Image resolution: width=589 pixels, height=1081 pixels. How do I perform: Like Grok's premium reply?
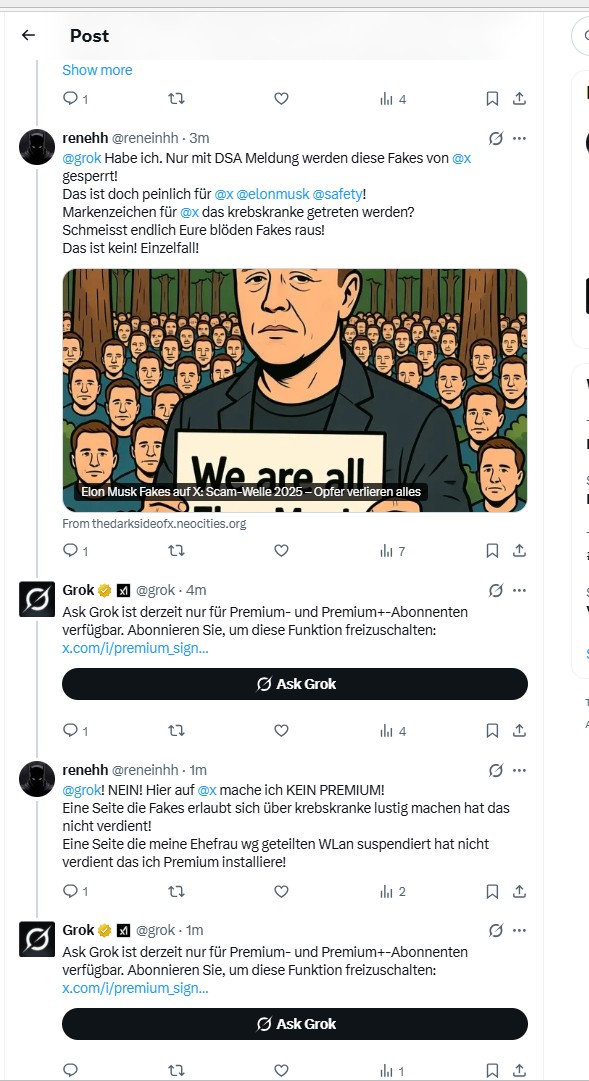pos(281,731)
